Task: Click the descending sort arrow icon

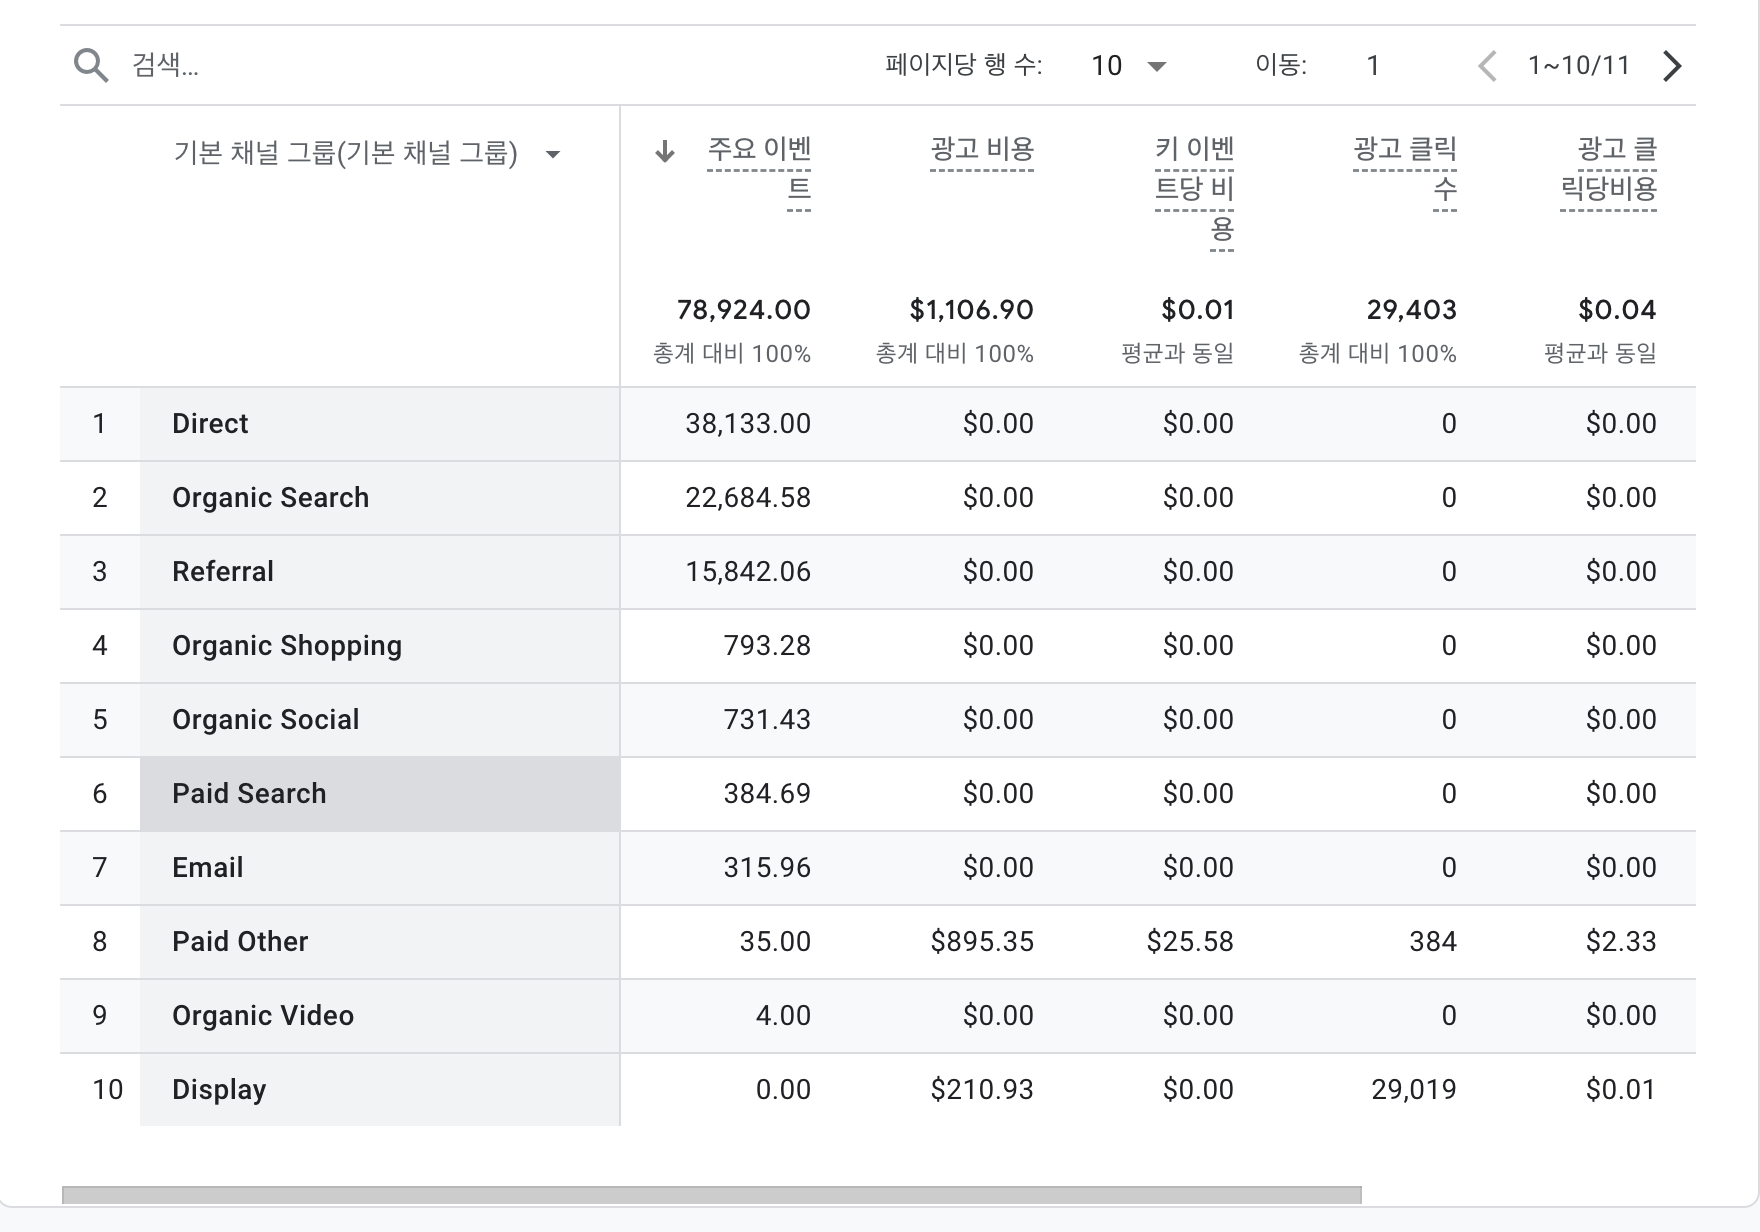Action: pos(665,152)
